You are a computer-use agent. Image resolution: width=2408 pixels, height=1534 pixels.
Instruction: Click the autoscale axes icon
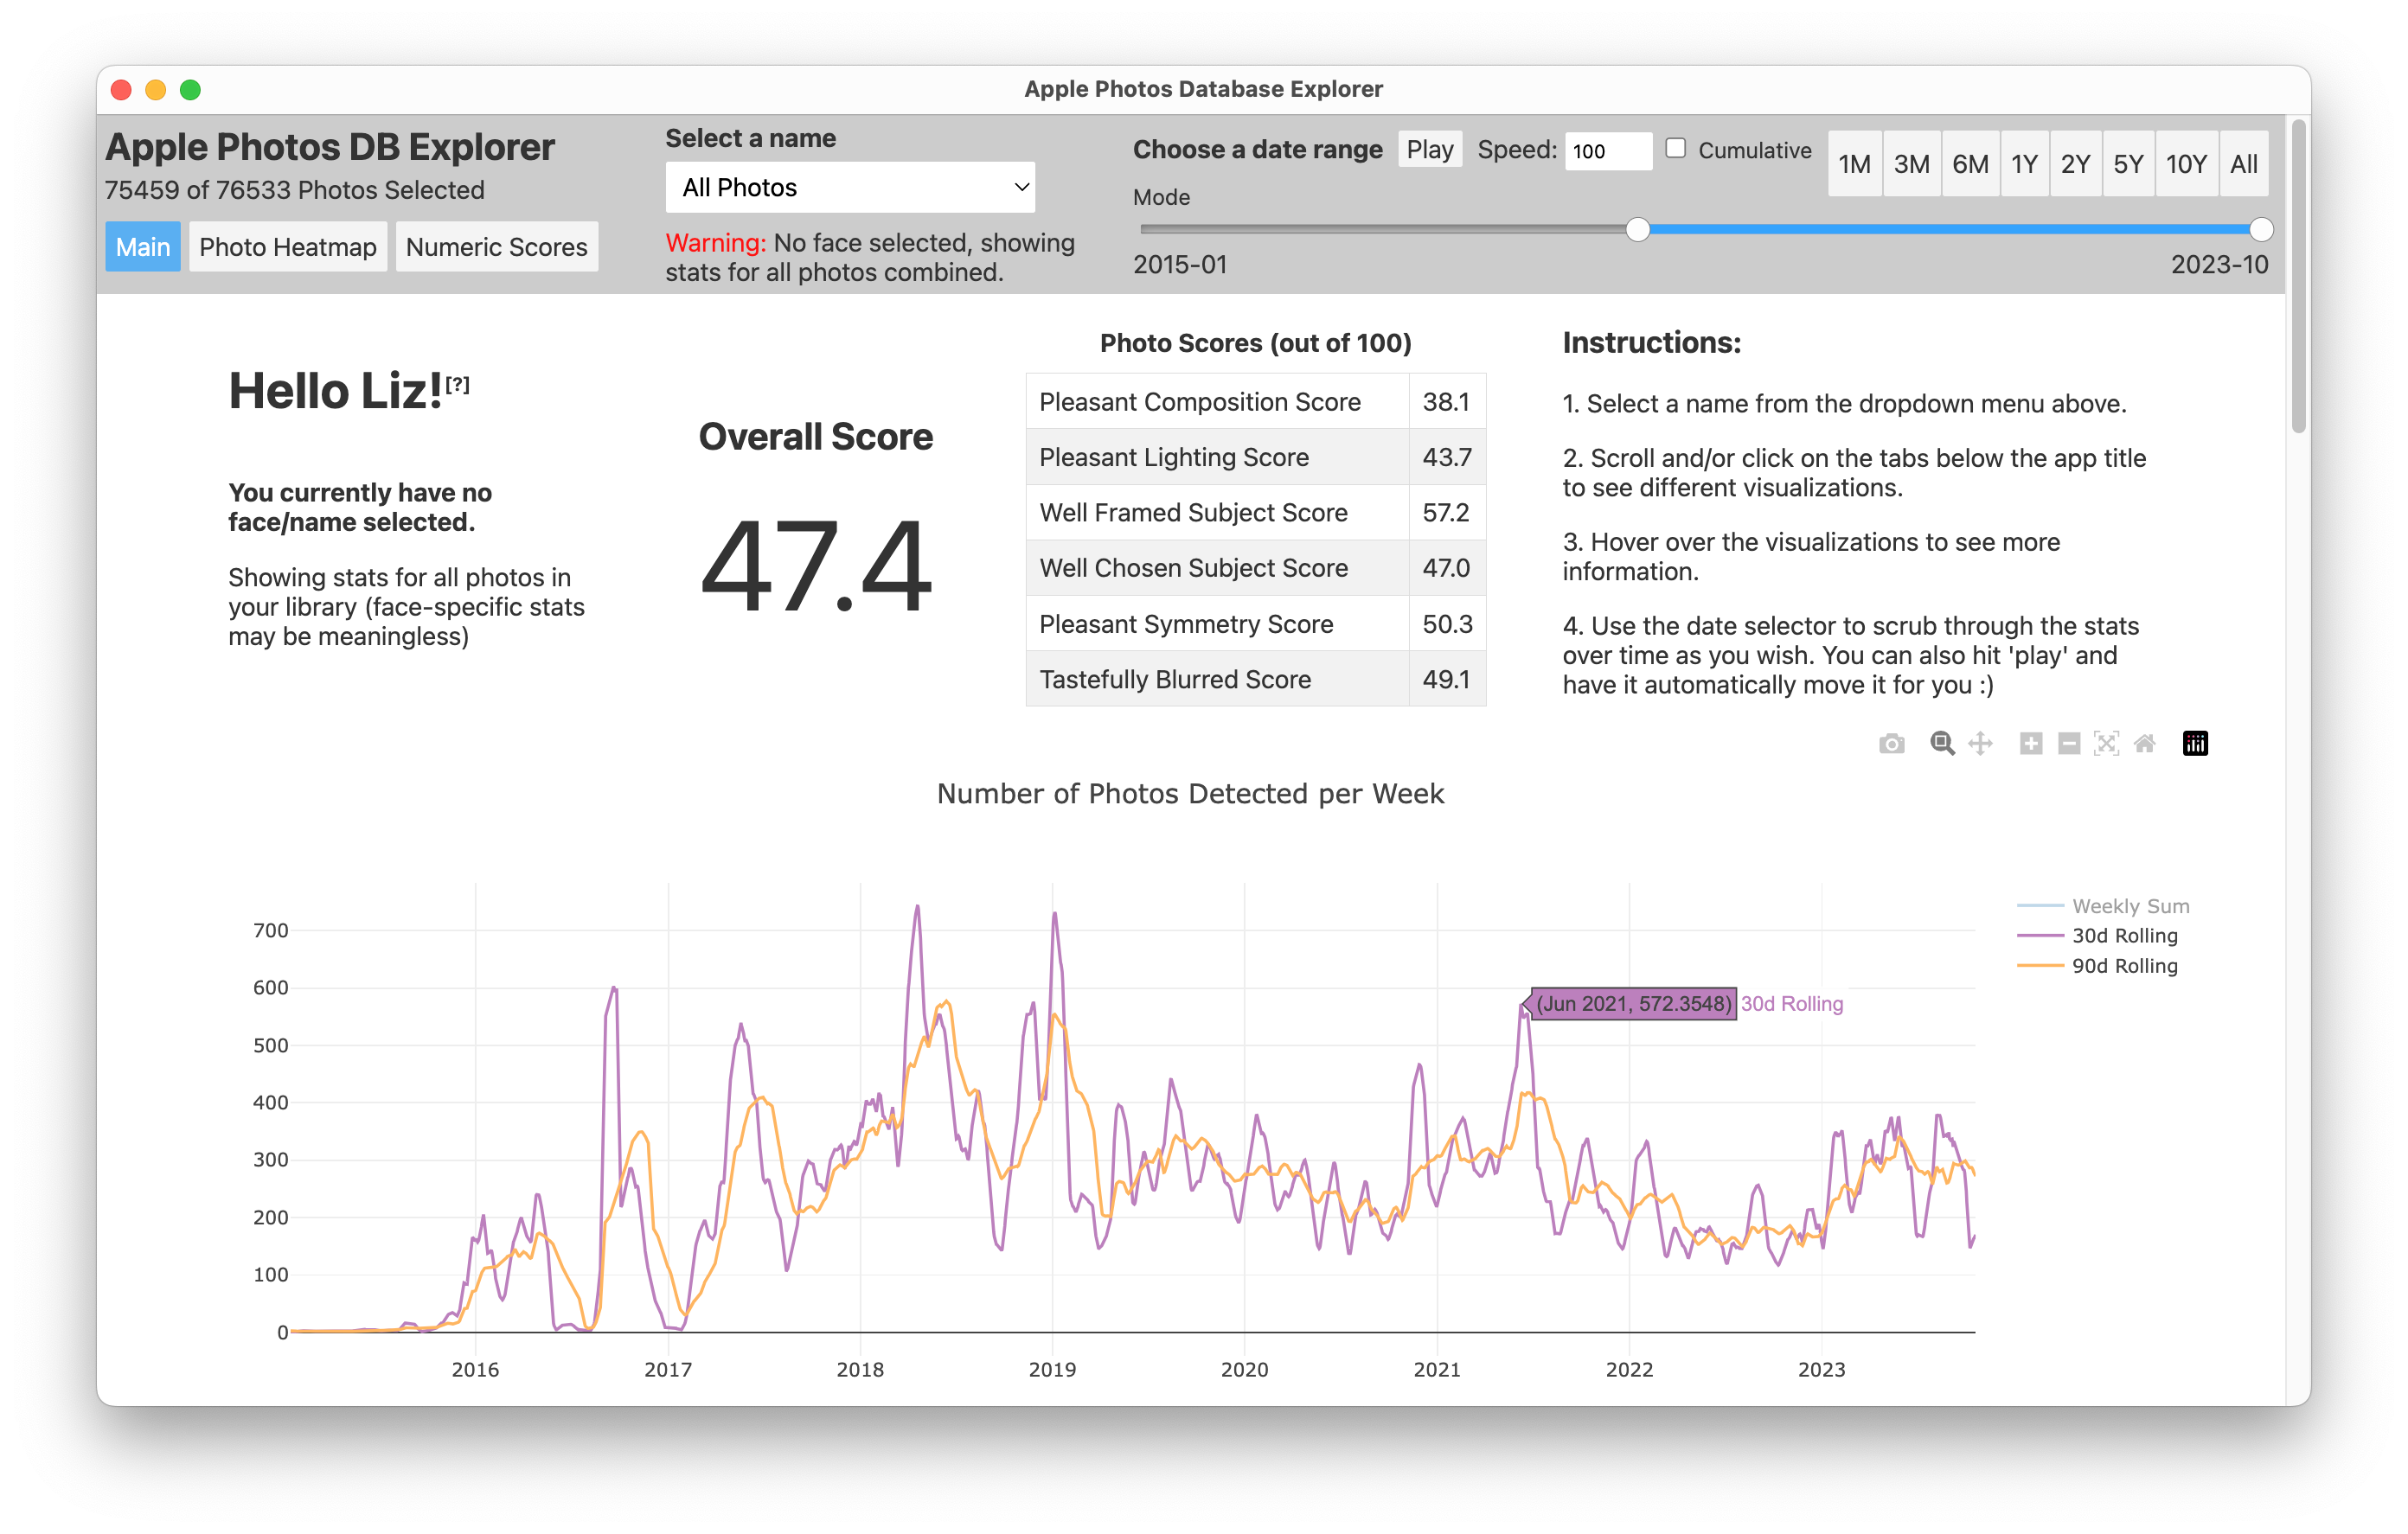coord(2106,743)
